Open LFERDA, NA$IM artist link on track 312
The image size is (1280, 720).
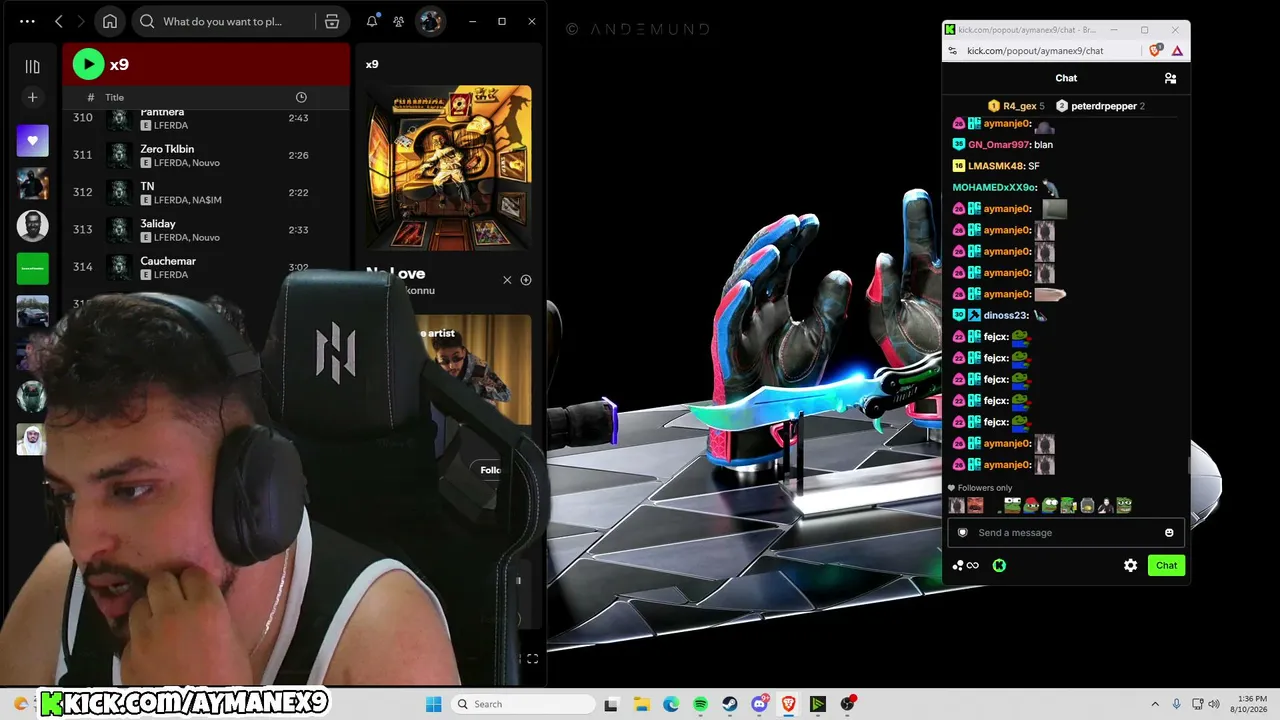click(x=188, y=200)
